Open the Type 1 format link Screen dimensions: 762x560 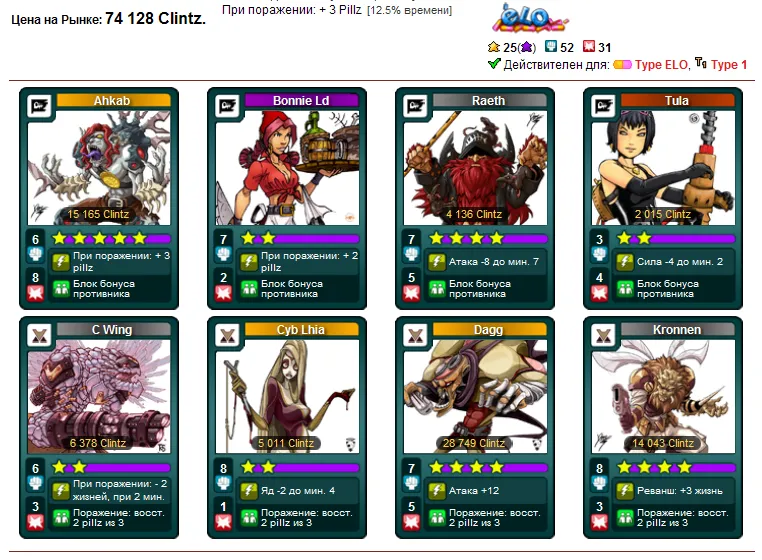click(728, 65)
